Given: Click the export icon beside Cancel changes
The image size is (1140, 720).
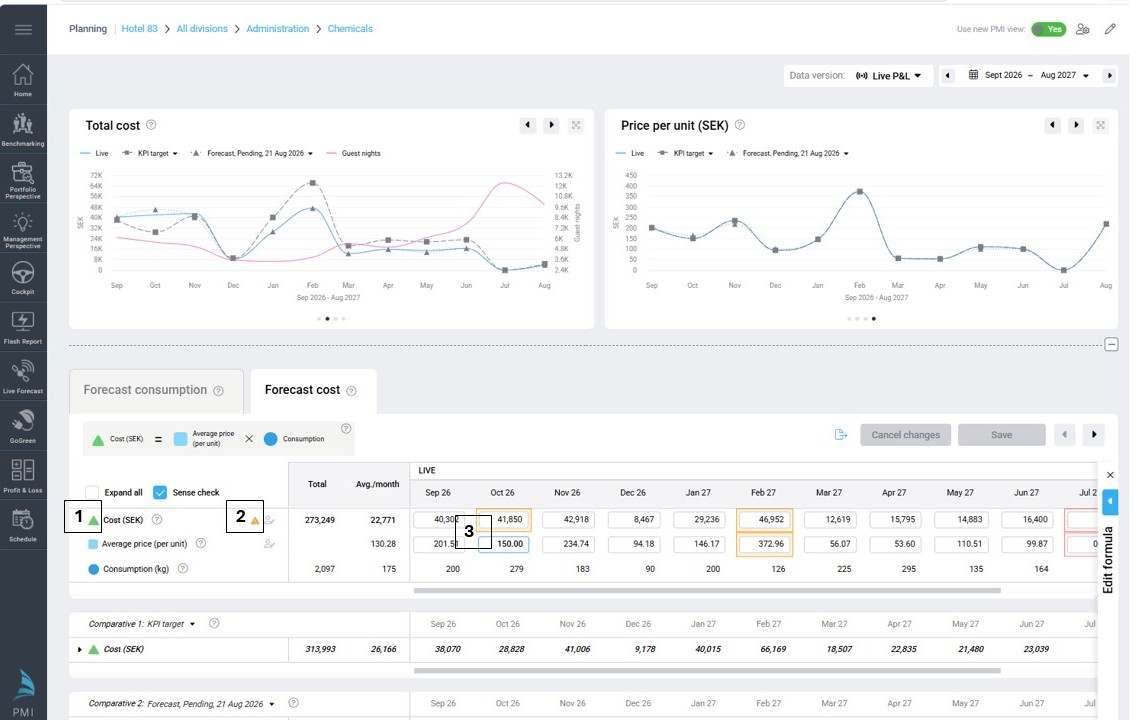Looking at the screenshot, I should (840, 435).
